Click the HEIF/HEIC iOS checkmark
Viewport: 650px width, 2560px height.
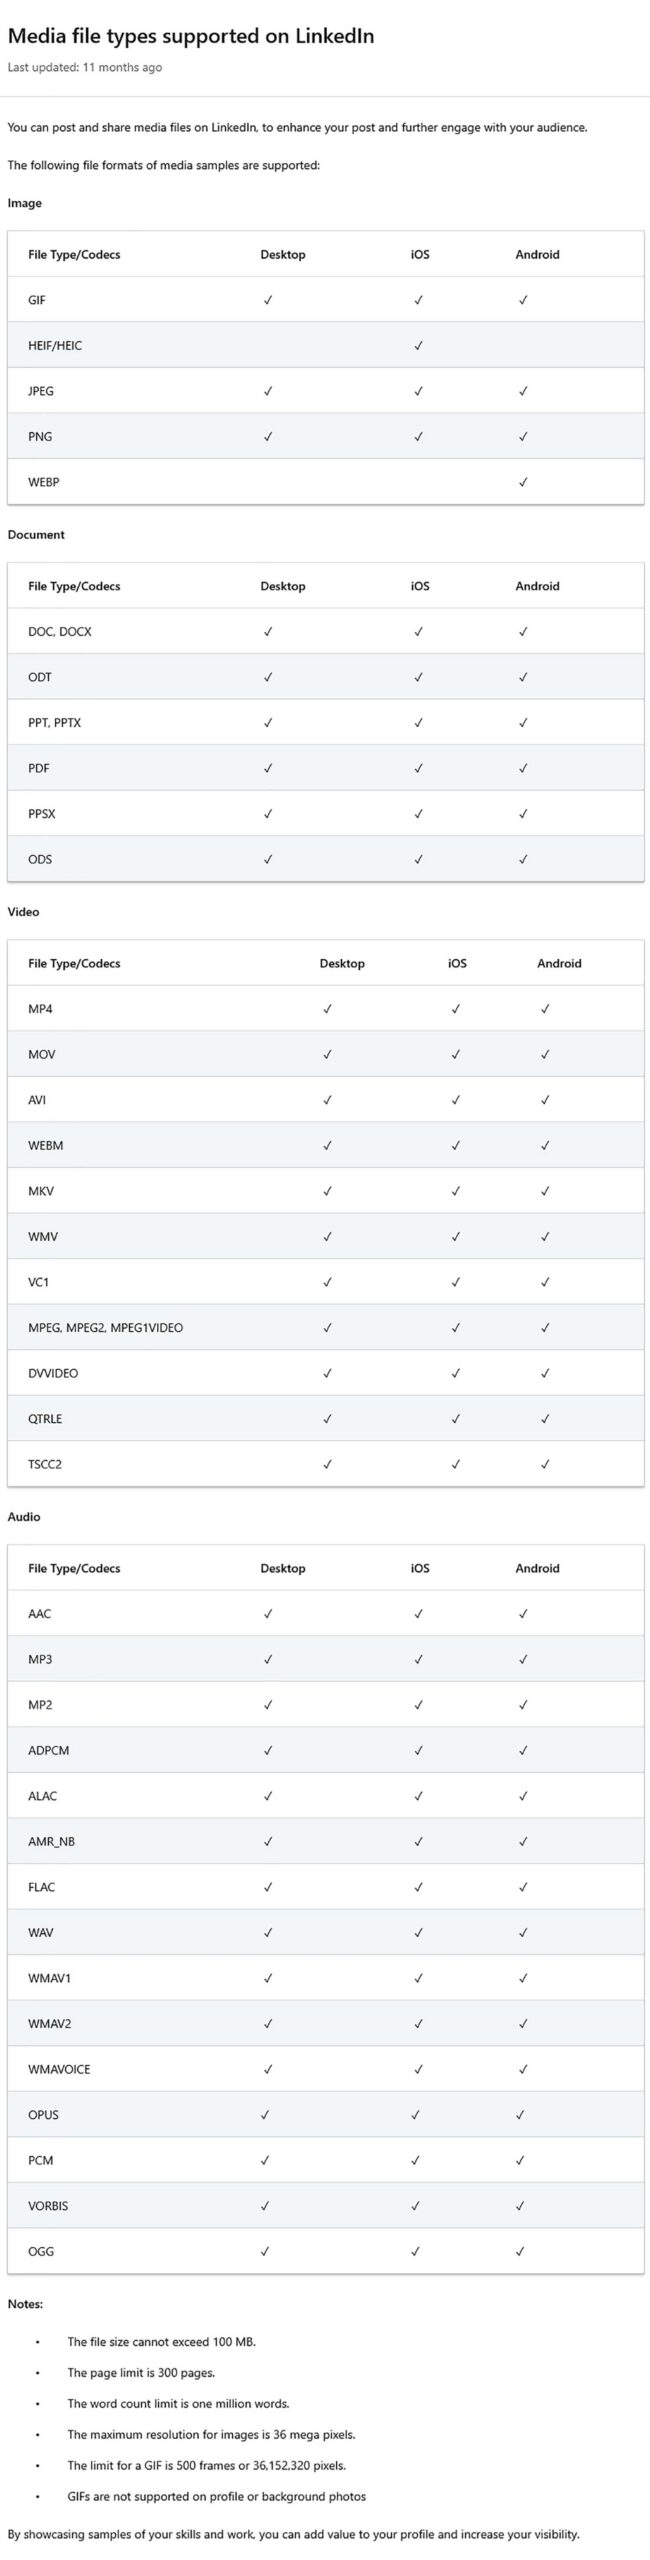[418, 346]
